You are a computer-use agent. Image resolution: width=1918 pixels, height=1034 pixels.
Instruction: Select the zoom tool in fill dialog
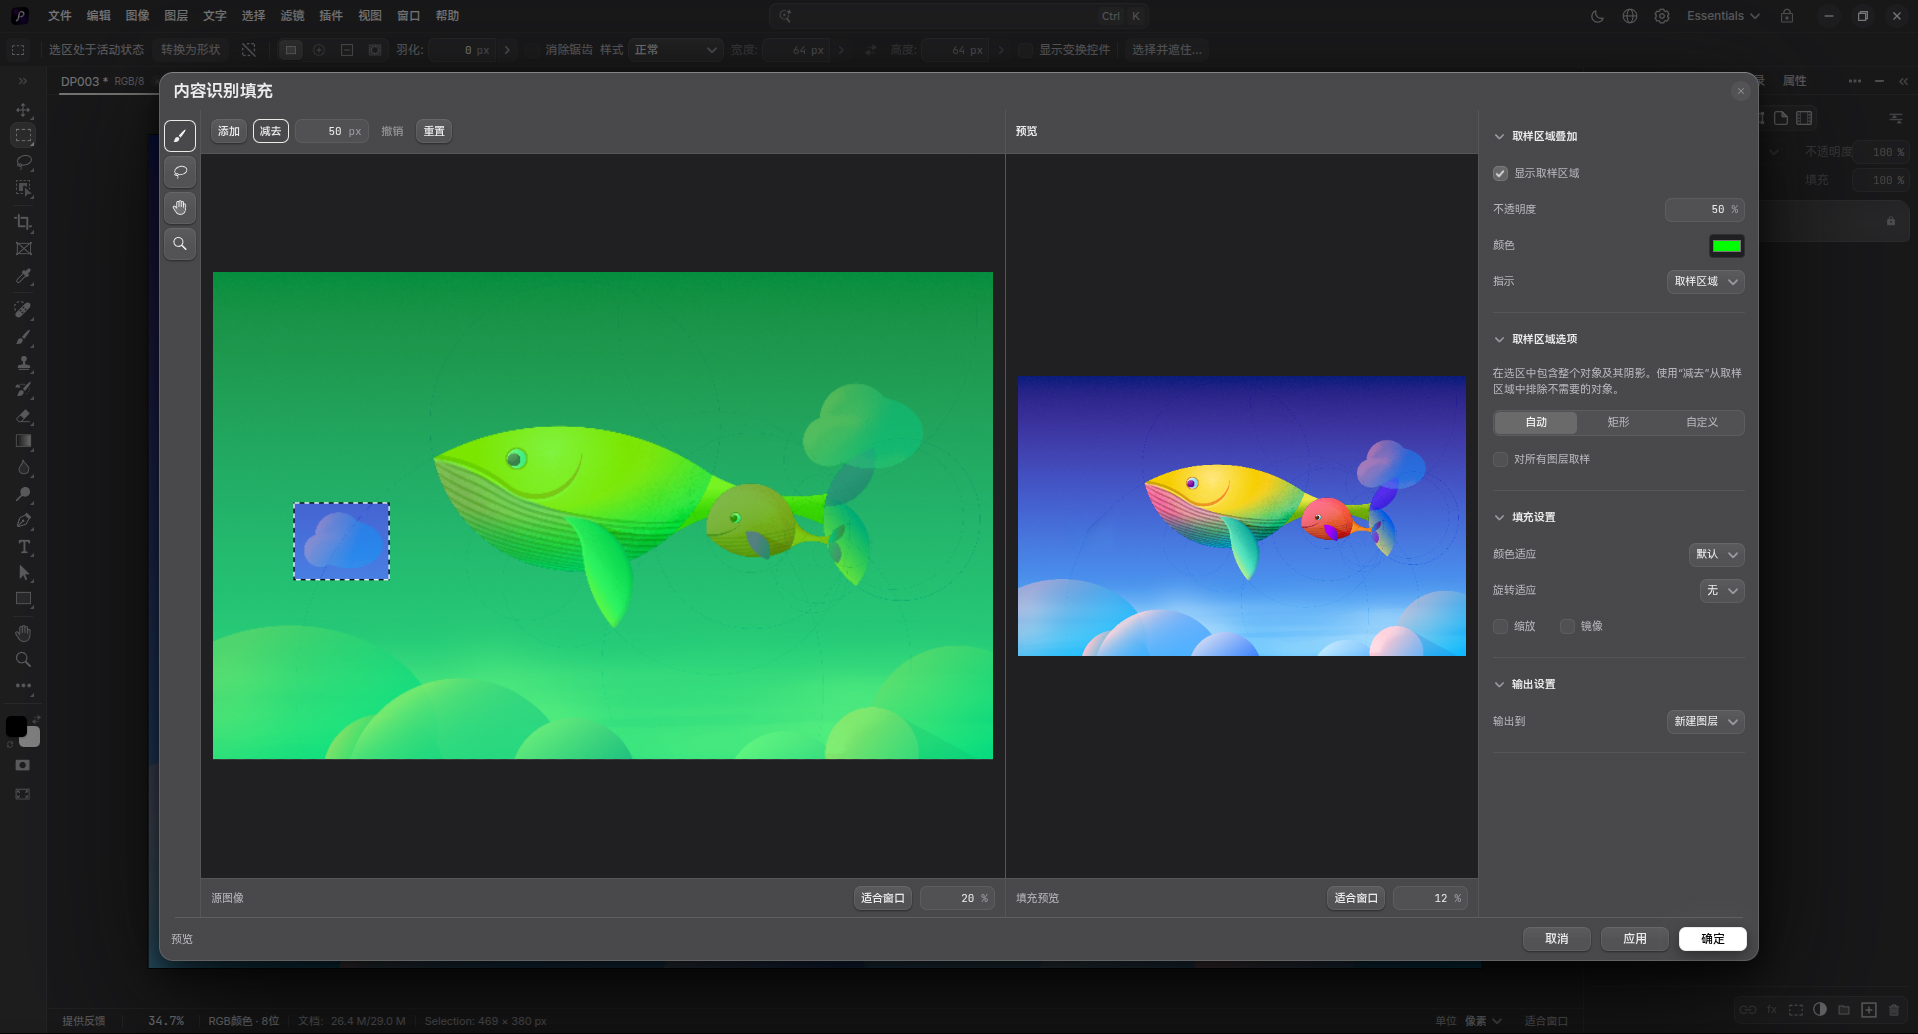pos(180,244)
